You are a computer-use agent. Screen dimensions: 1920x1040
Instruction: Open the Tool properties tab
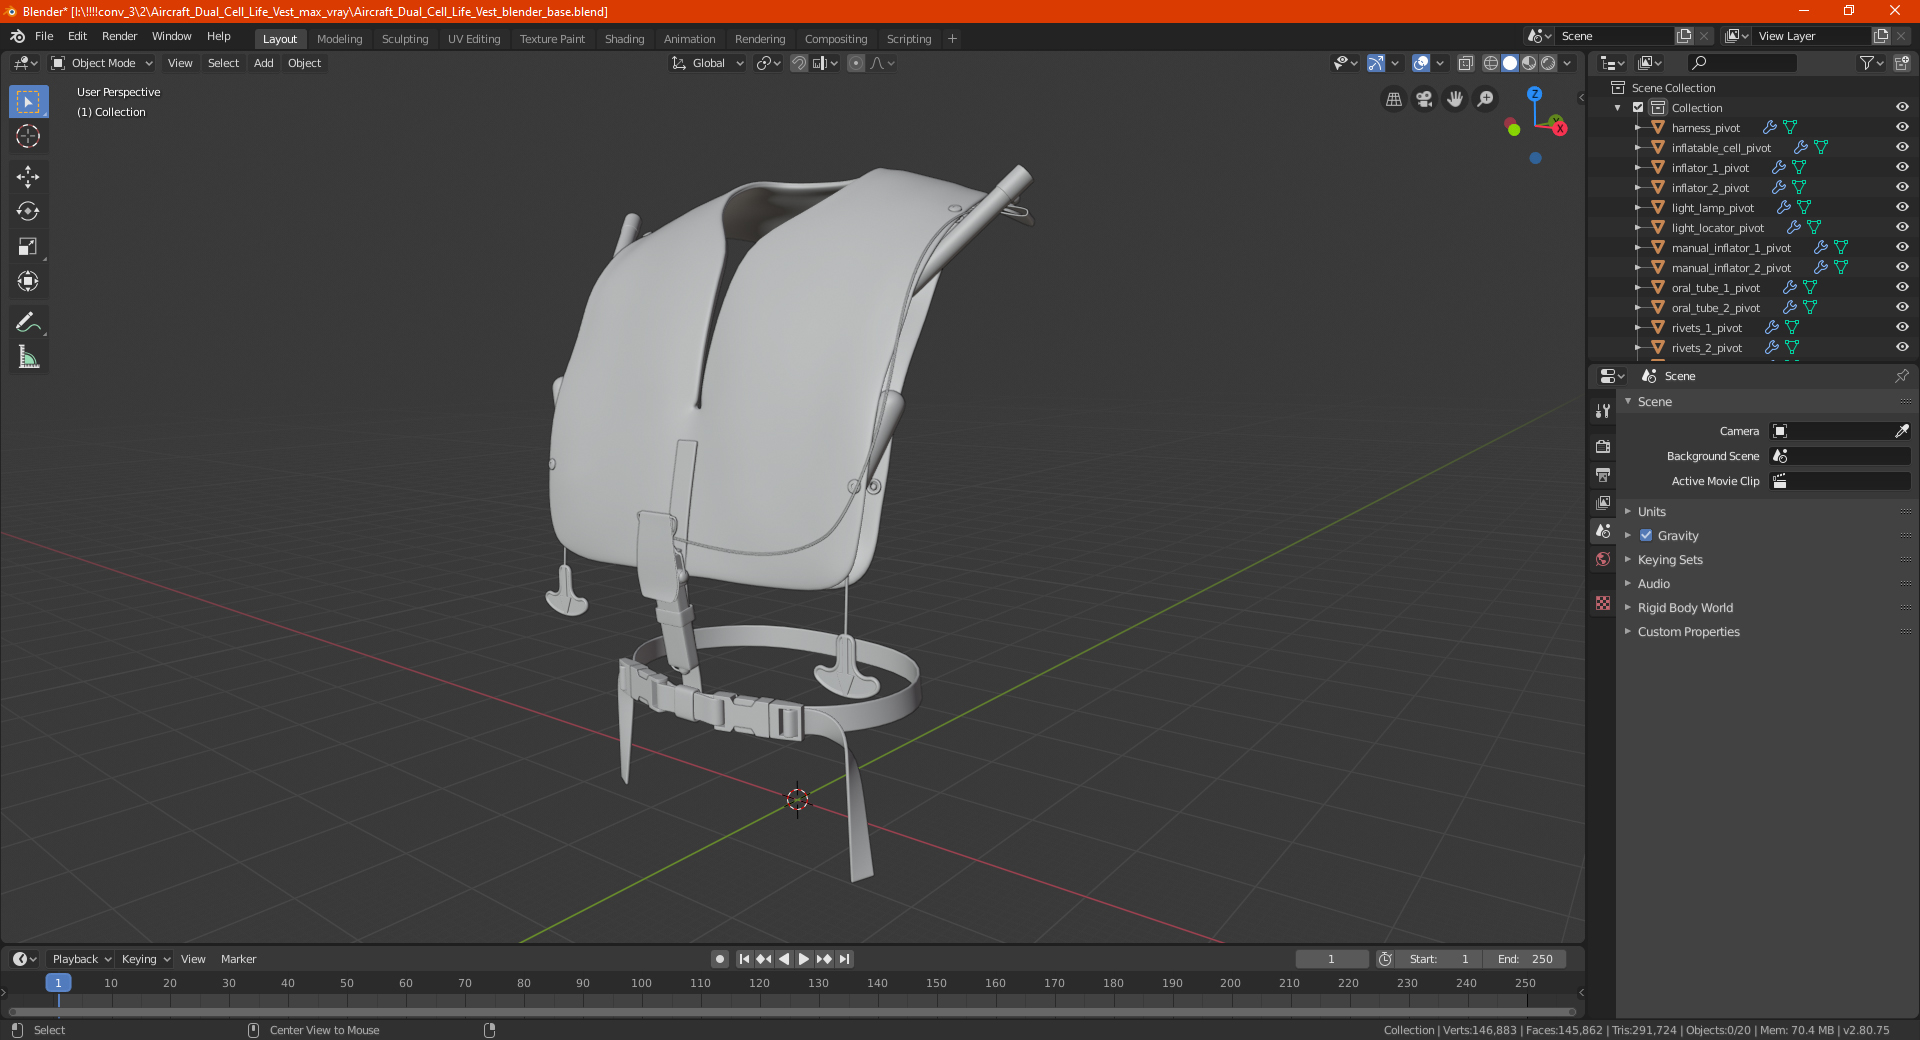[x=1603, y=411]
